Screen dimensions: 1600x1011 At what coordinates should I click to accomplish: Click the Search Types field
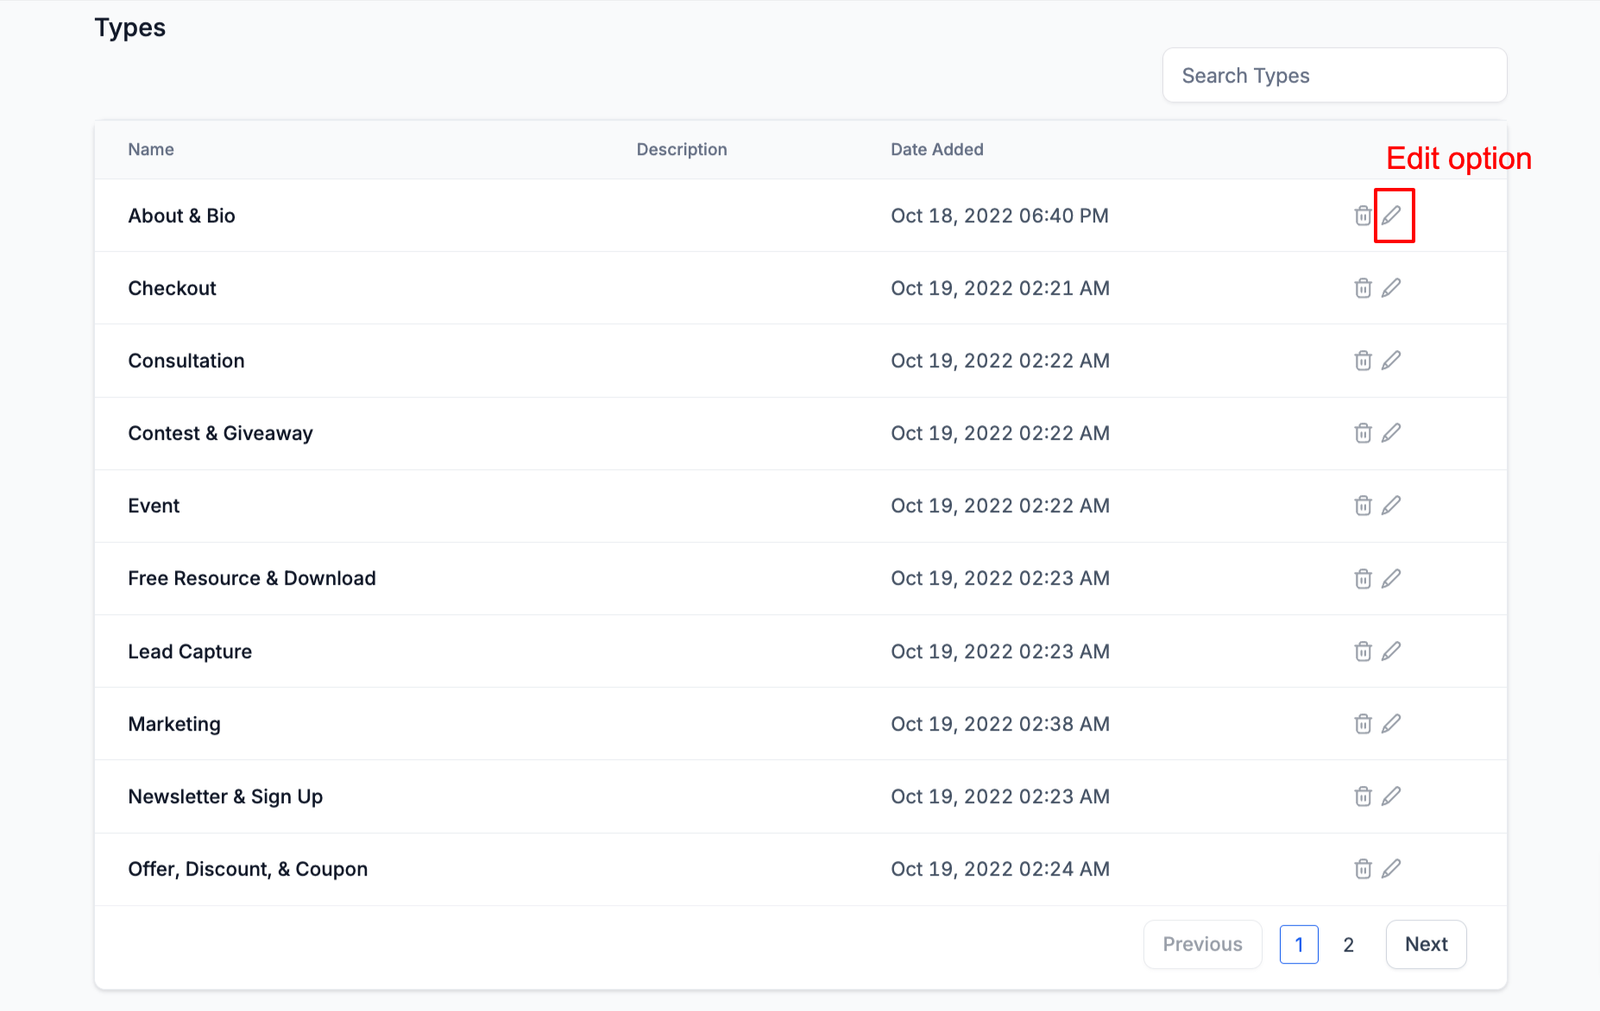pyautogui.click(x=1334, y=76)
